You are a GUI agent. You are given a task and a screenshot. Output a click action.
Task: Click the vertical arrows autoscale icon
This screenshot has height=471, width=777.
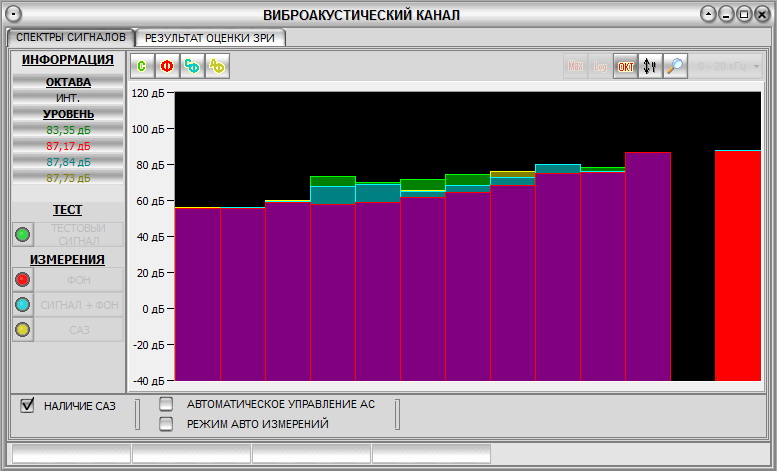click(651, 67)
